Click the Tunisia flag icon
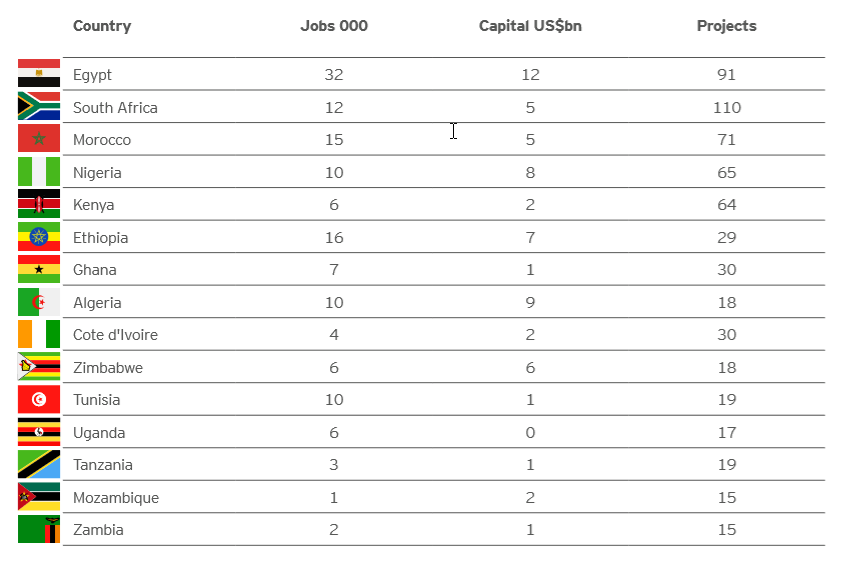 tap(39, 399)
